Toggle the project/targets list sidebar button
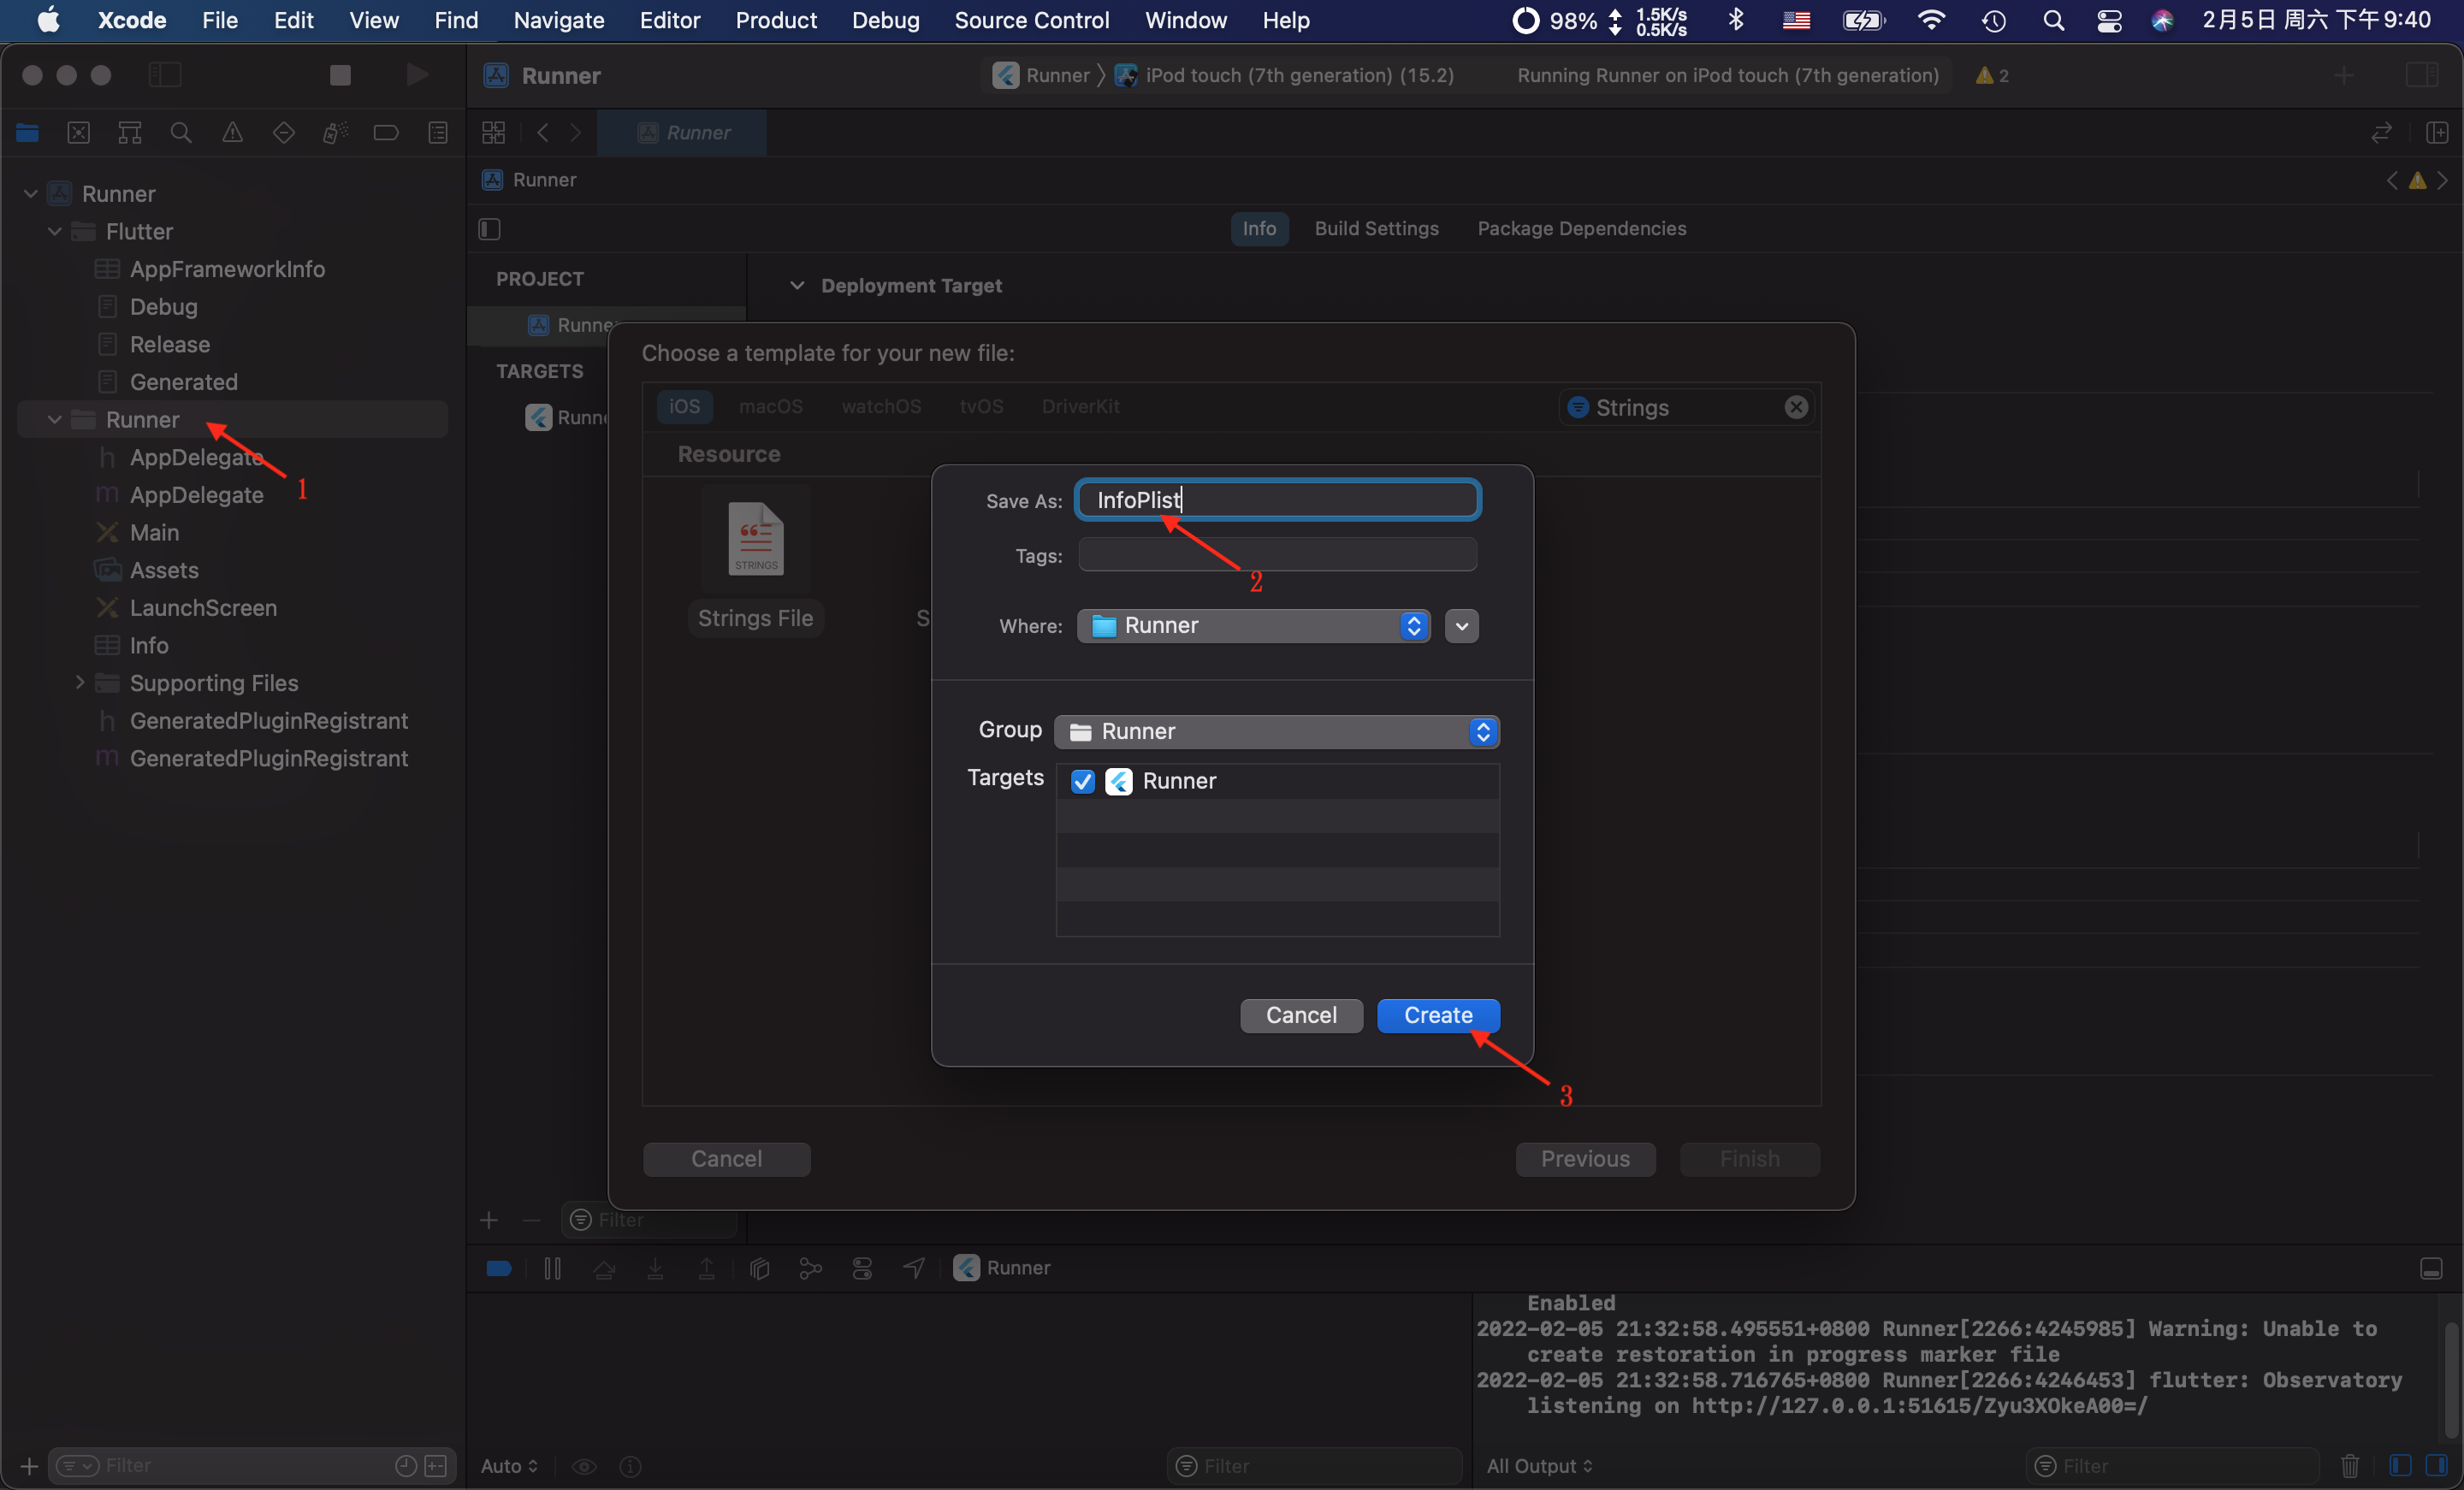Viewport: 2464px width, 1490px height. 489,229
